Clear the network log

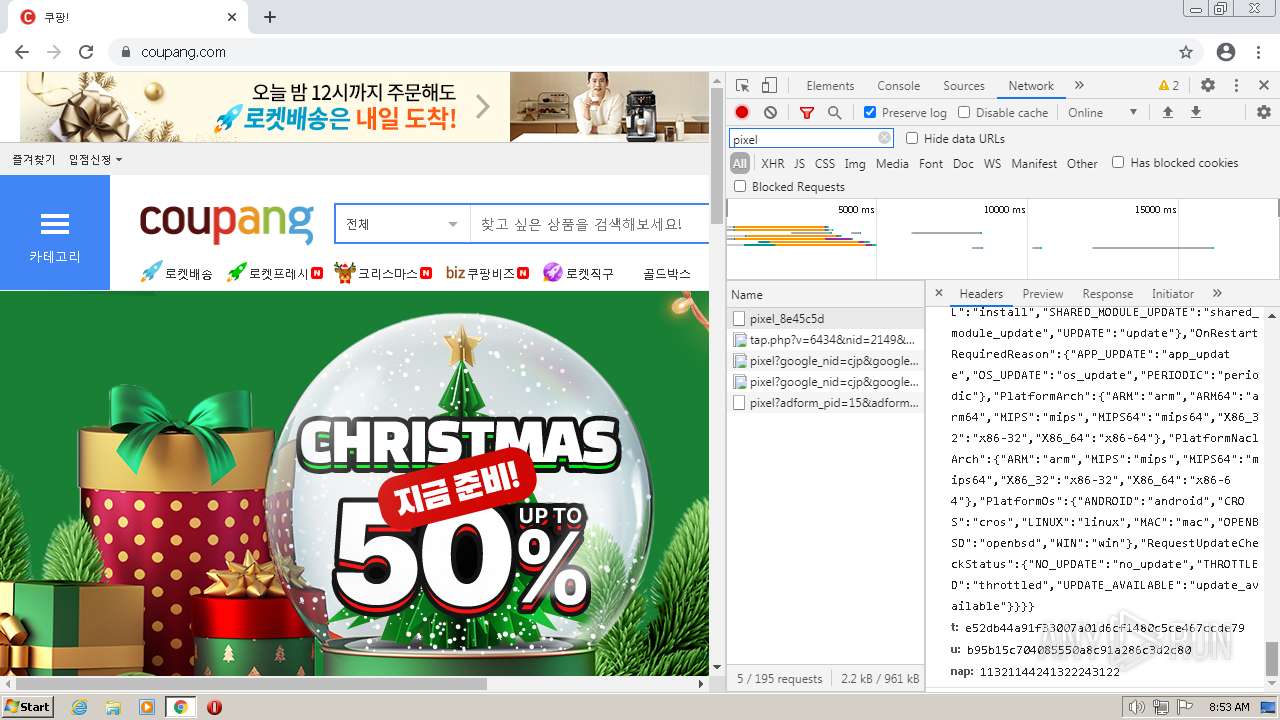click(770, 113)
